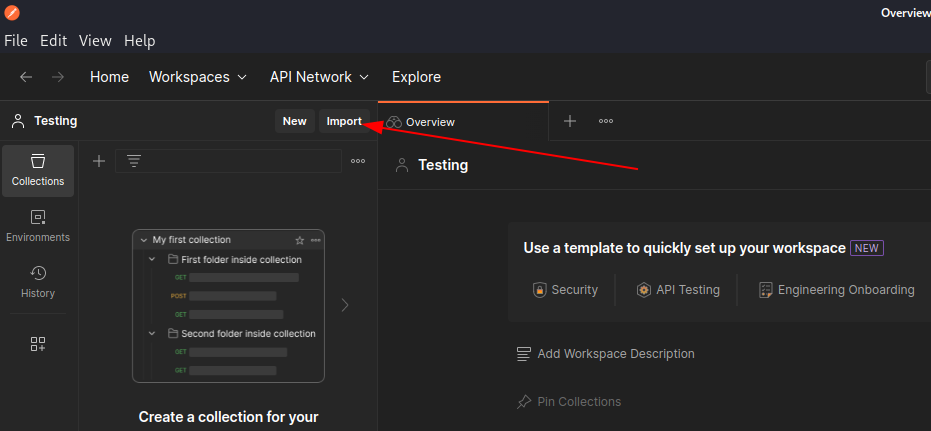Click First folder inside collection label
The image size is (931, 431).
coord(242,259)
